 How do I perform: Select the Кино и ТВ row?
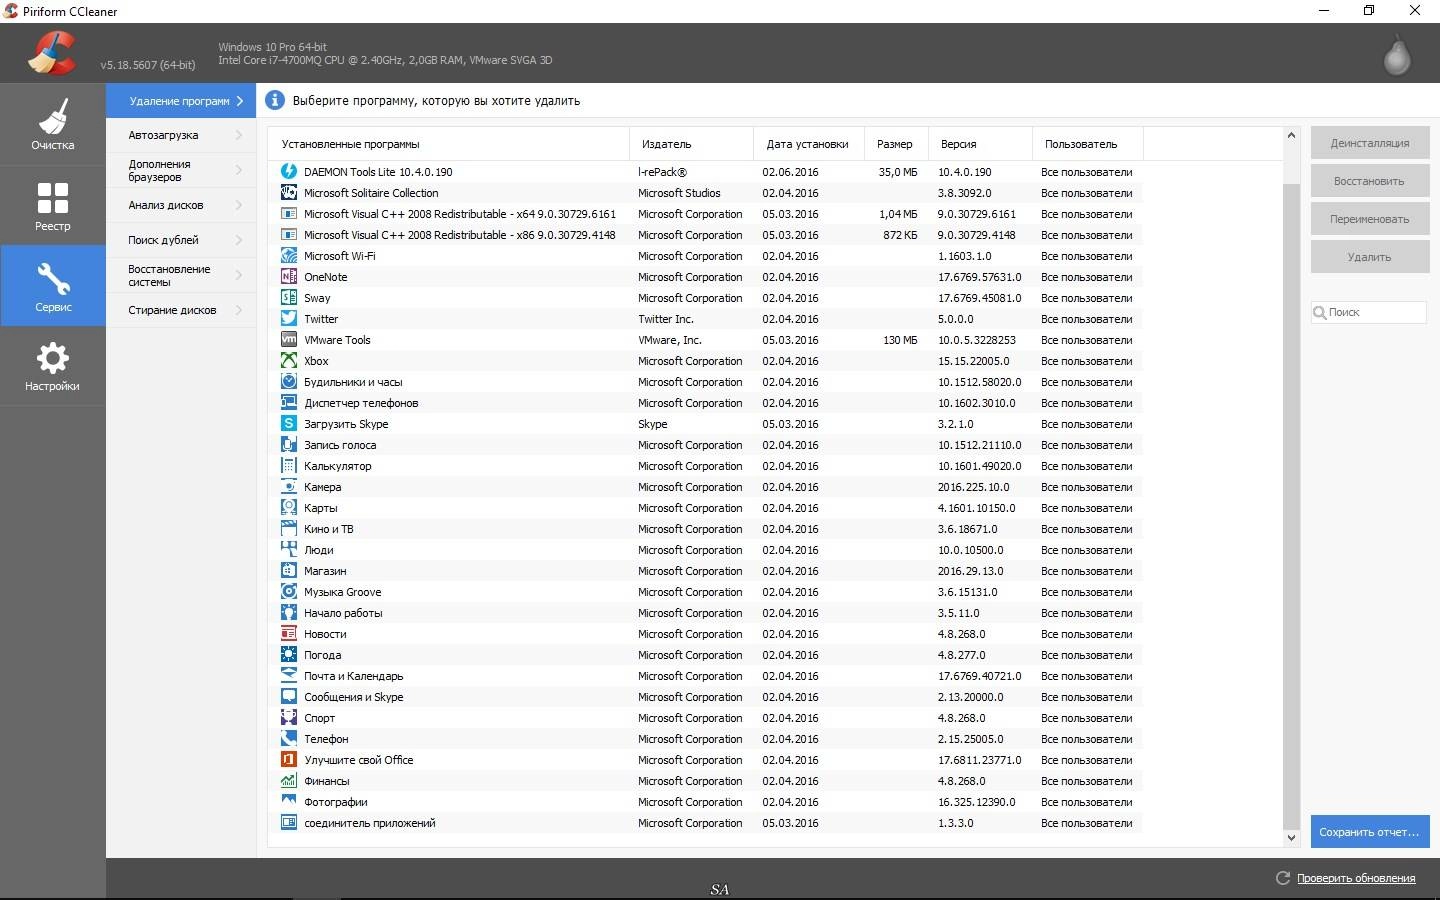(x=705, y=529)
